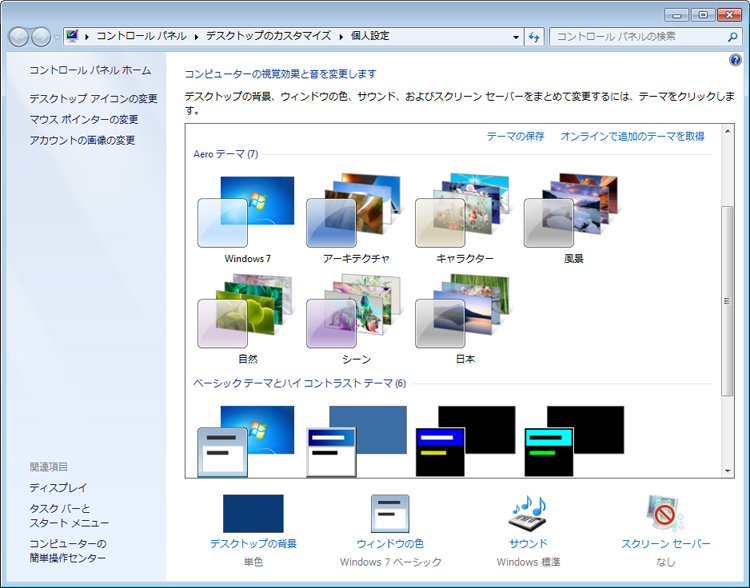Pick the high contrast theme with blue title bar

point(465,441)
